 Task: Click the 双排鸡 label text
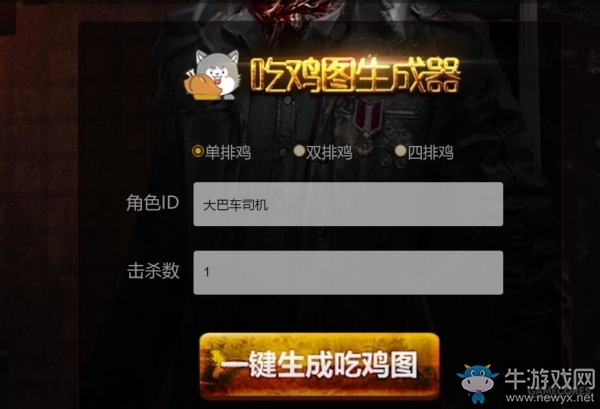point(329,153)
